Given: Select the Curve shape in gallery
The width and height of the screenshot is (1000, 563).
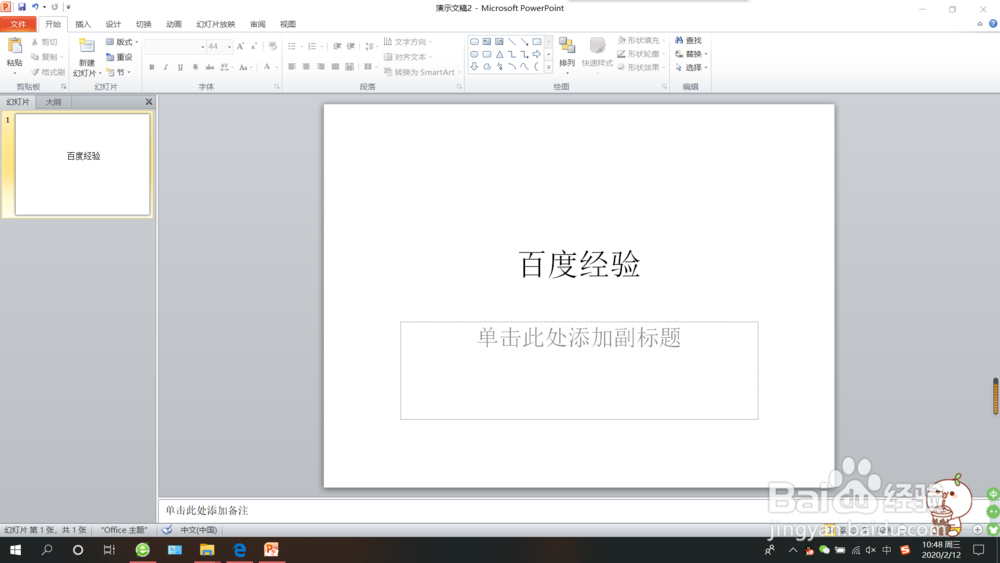Looking at the screenshot, I should [x=524, y=66].
